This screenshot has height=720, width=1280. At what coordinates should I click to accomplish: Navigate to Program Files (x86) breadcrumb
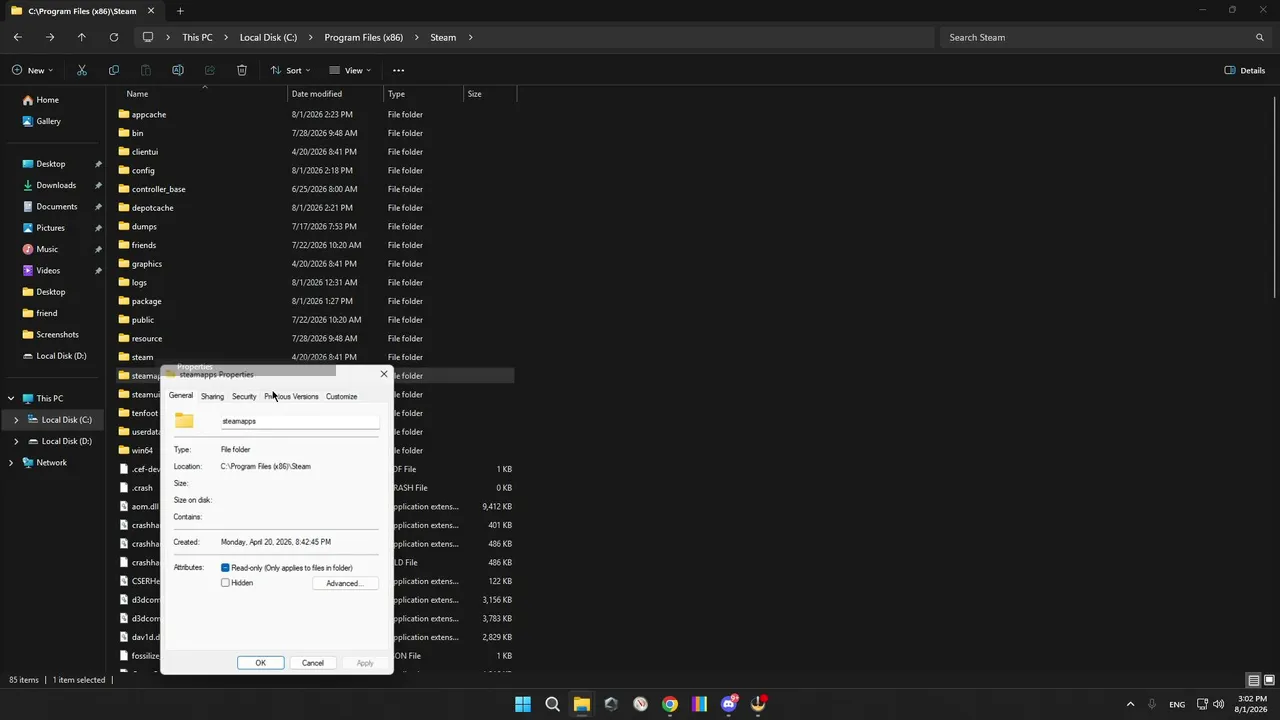(364, 37)
